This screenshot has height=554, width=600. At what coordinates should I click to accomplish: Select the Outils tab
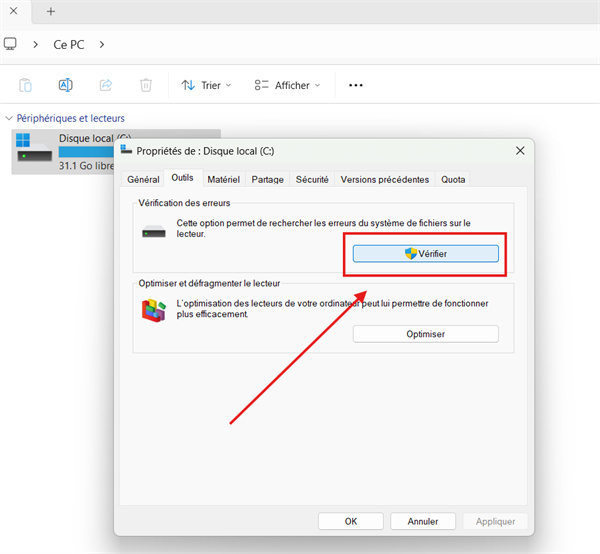point(182,178)
